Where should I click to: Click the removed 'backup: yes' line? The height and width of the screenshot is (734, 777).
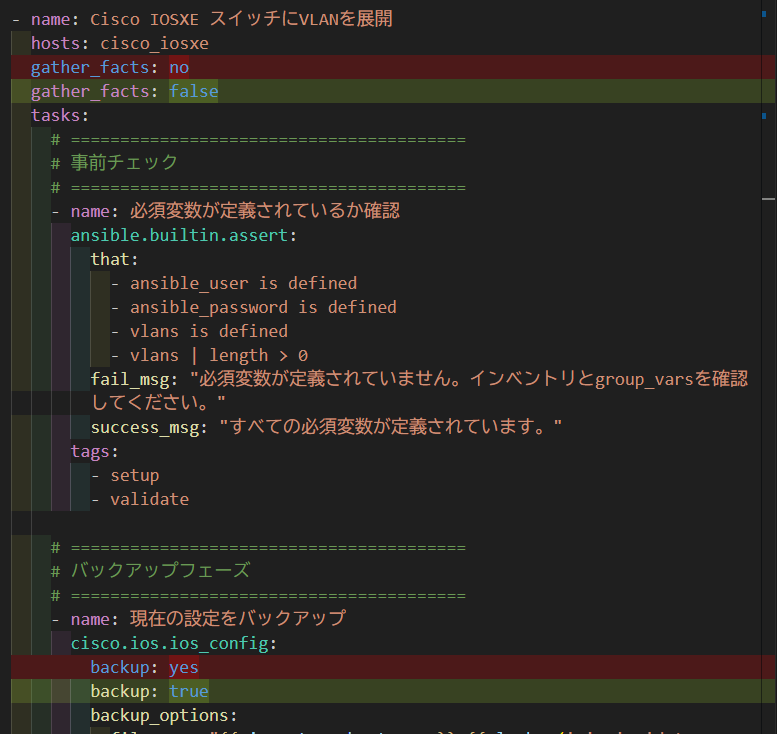point(144,667)
